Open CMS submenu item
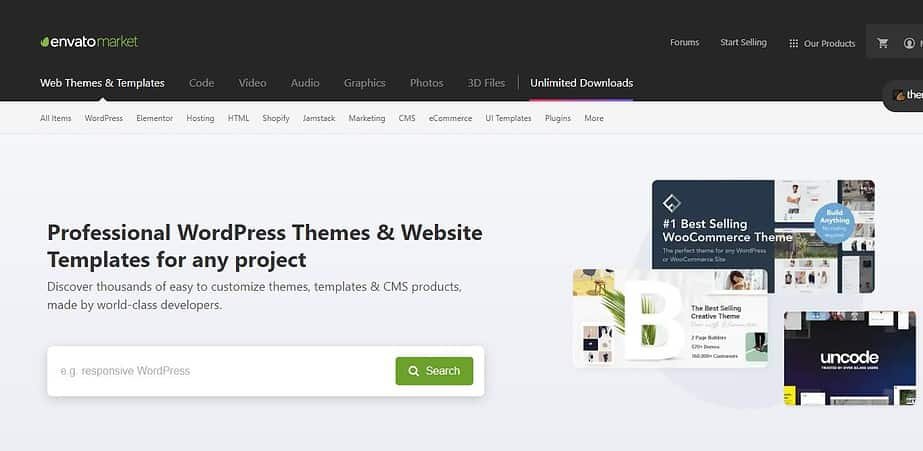This screenshot has height=451, width=923. pos(407,118)
